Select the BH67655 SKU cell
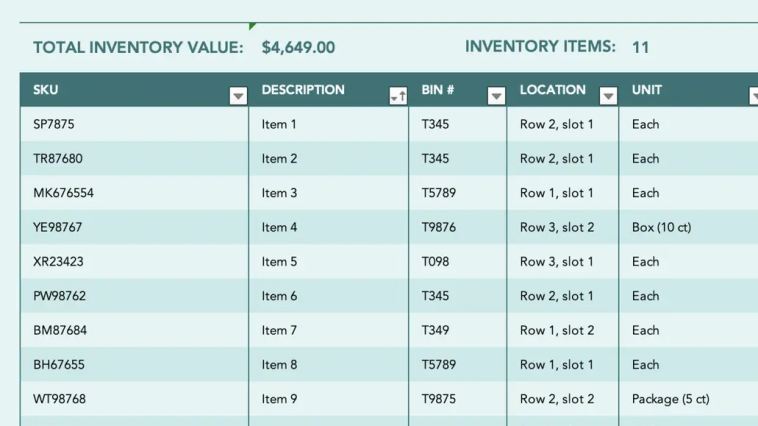This screenshot has width=758, height=426. (134, 365)
